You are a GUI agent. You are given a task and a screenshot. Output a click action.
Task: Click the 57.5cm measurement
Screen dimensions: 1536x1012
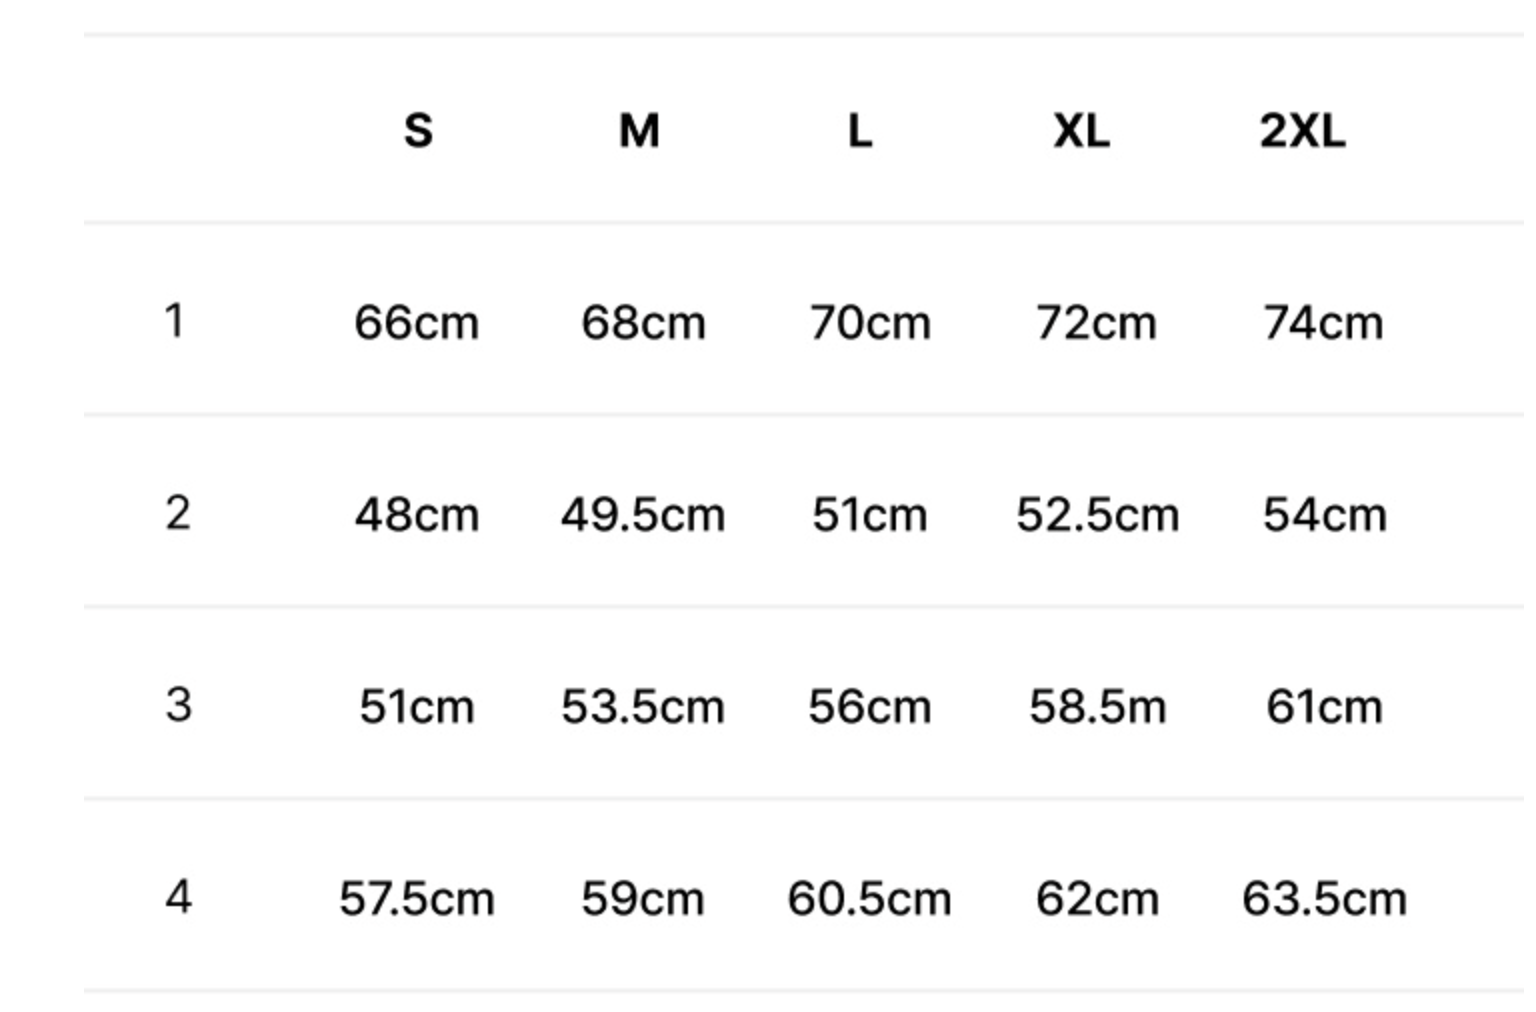click(416, 899)
